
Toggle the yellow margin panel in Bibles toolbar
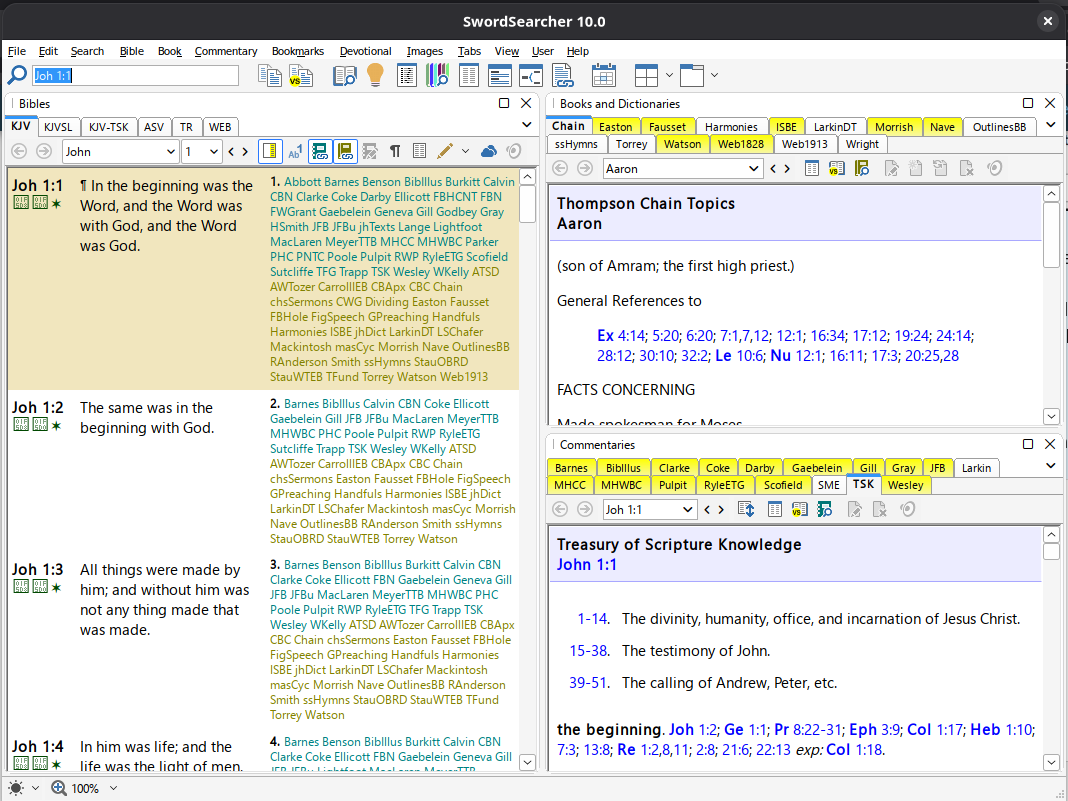270,151
